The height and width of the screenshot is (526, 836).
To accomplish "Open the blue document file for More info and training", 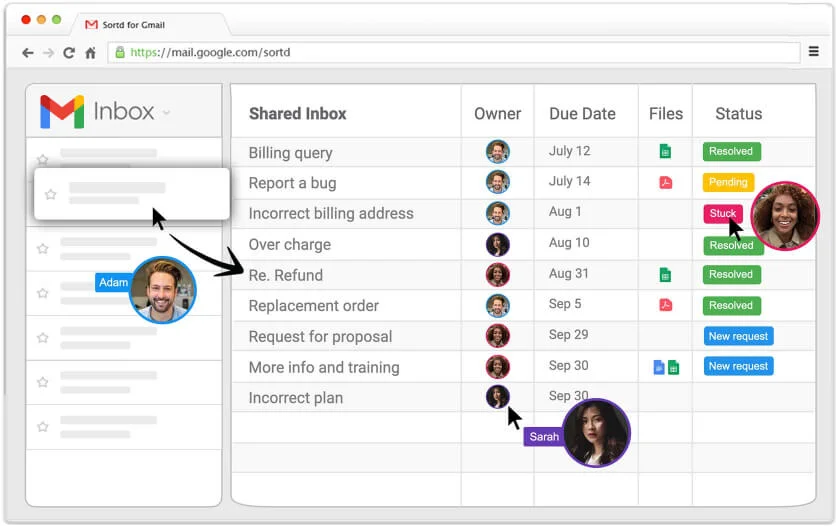I will point(658,367).
